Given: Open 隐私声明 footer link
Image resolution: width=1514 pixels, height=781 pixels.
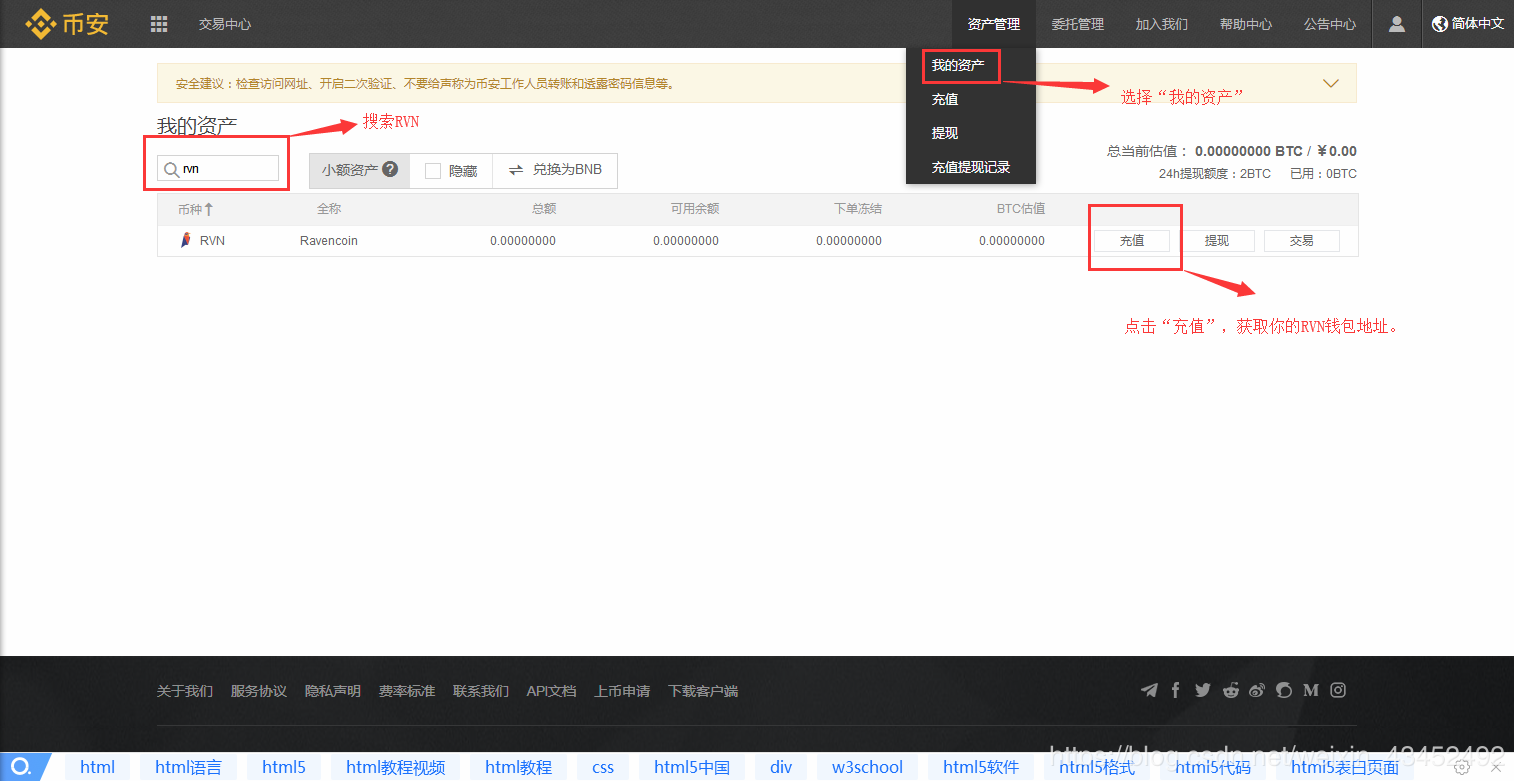Looking at the screenshot, I should click(x=333, y=691).
